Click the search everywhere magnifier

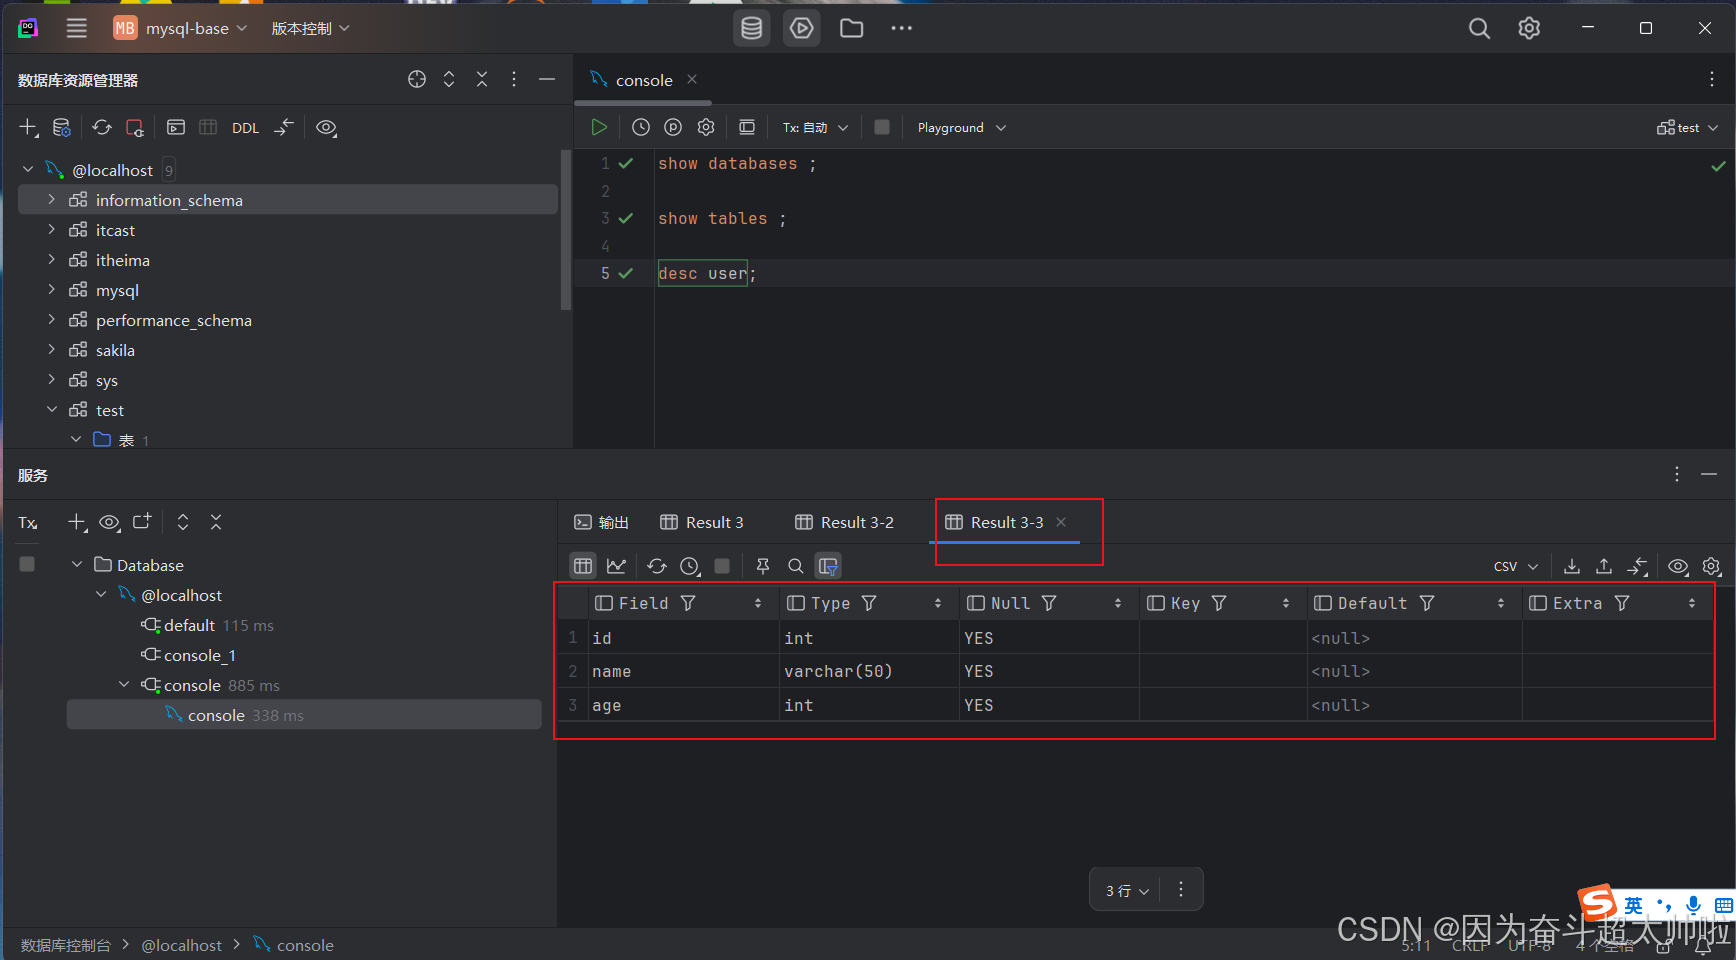1479,28
